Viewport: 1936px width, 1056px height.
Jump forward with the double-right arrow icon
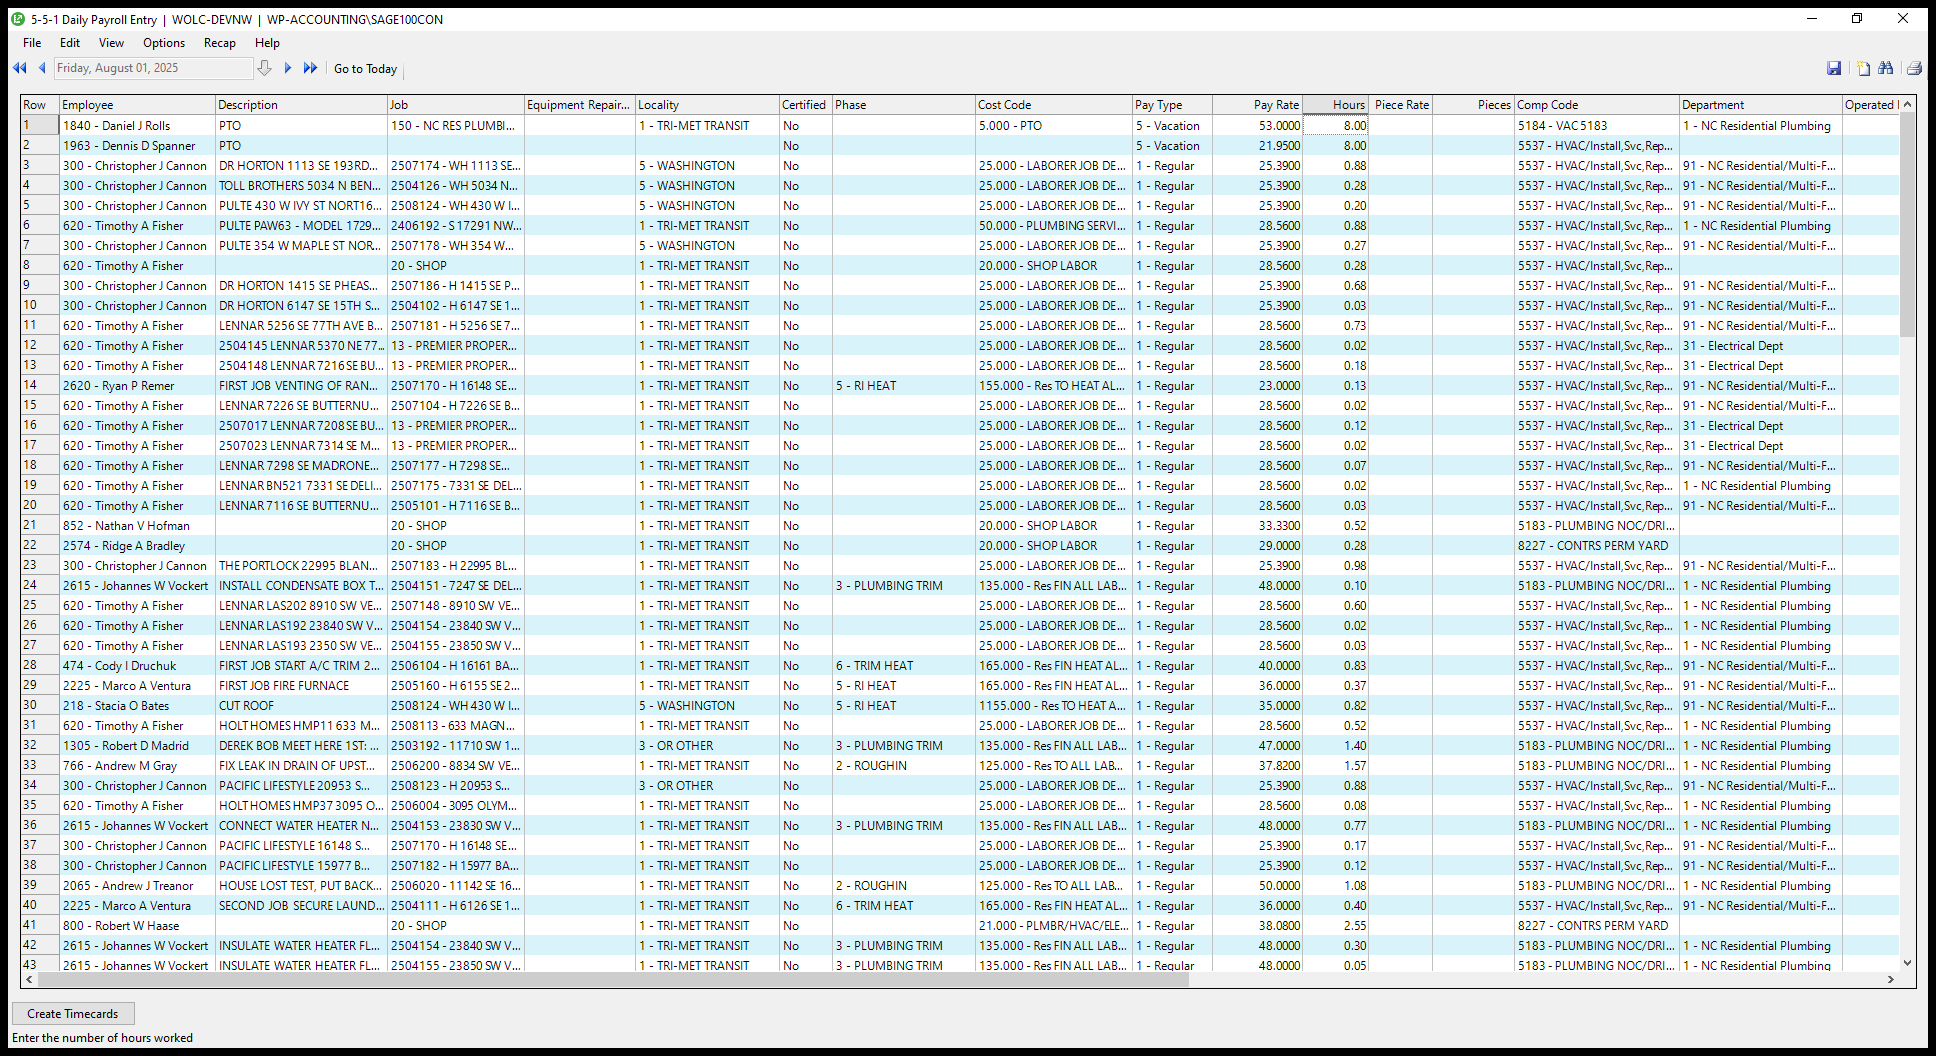[x=310, y=68]
